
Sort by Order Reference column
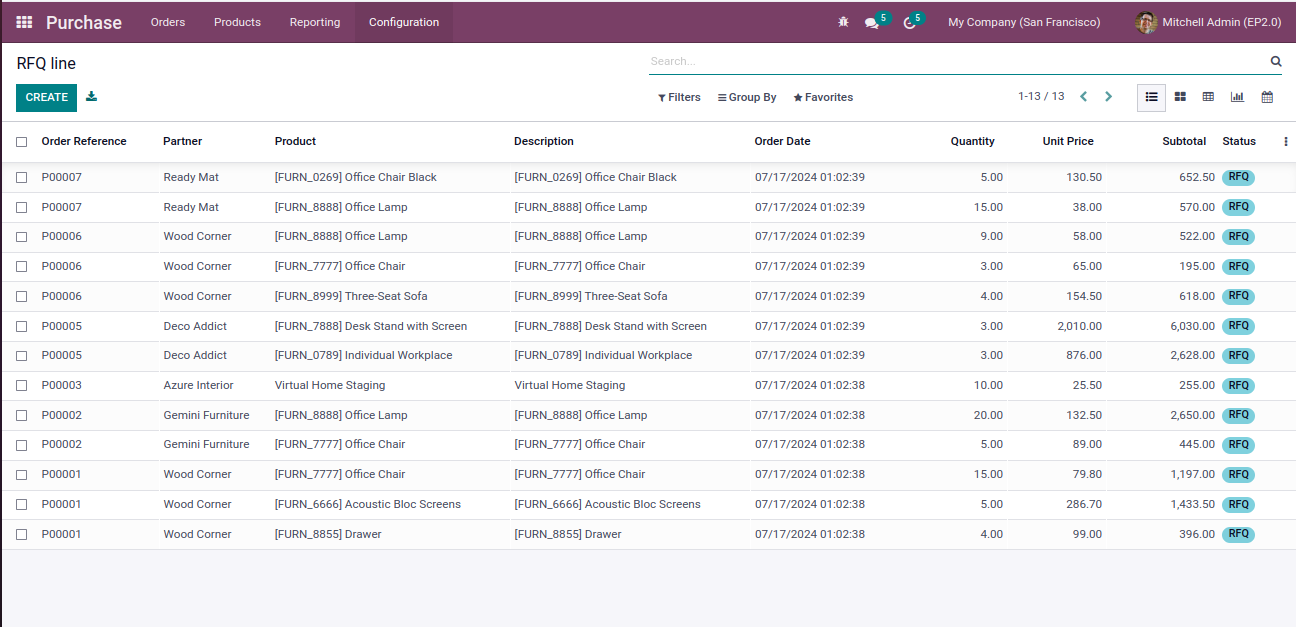[84, 141]
